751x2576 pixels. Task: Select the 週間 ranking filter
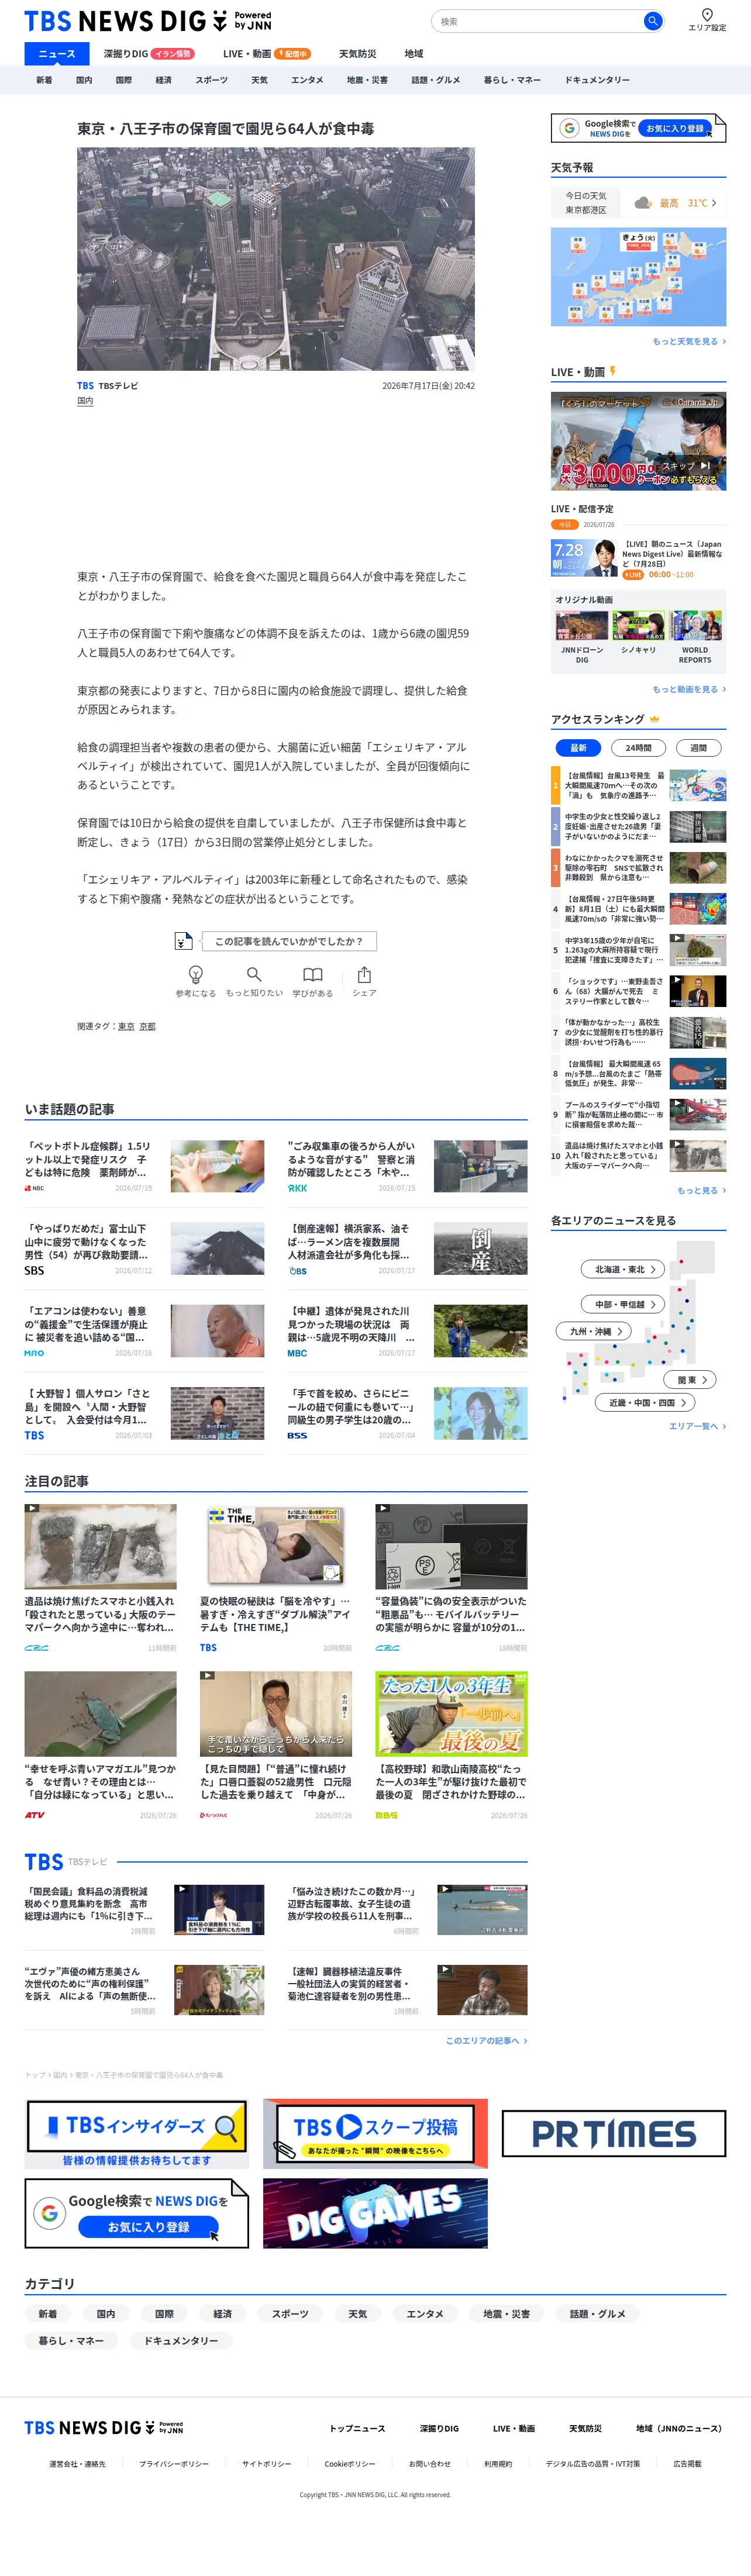698,747
